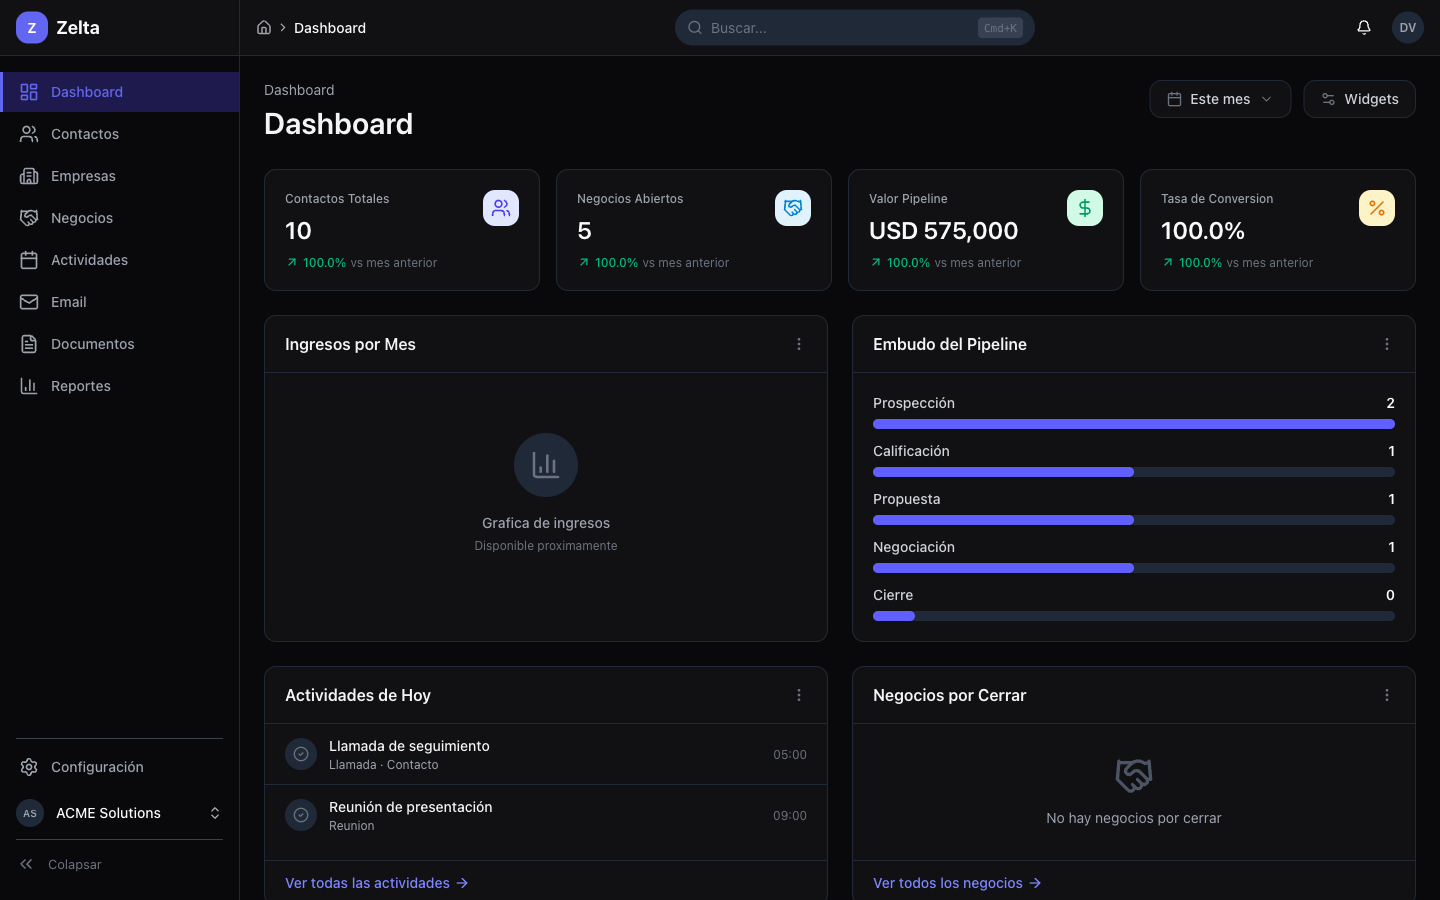
Task: Focus the Buscar search field
Action: point(840,28)
